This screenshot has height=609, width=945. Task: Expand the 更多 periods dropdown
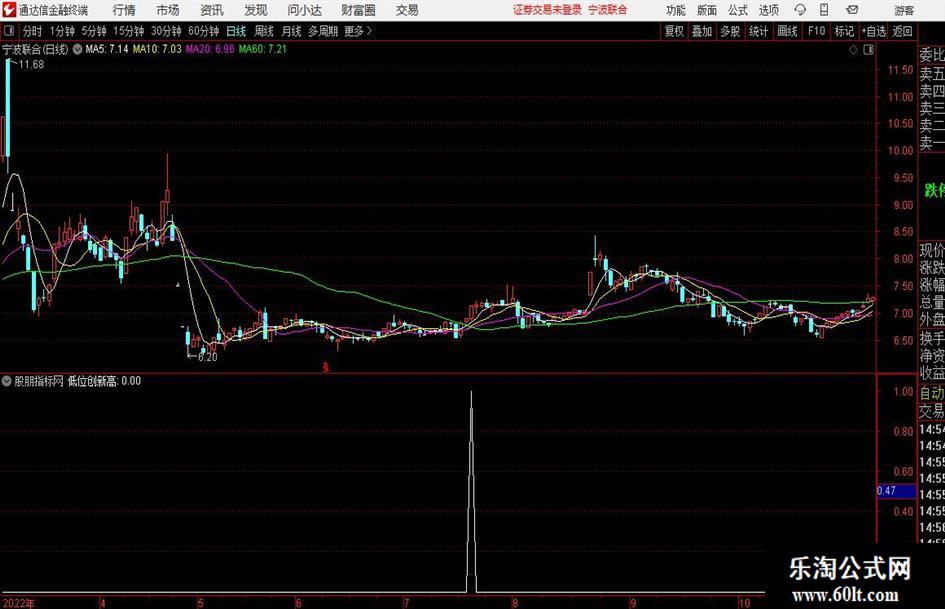358,31
